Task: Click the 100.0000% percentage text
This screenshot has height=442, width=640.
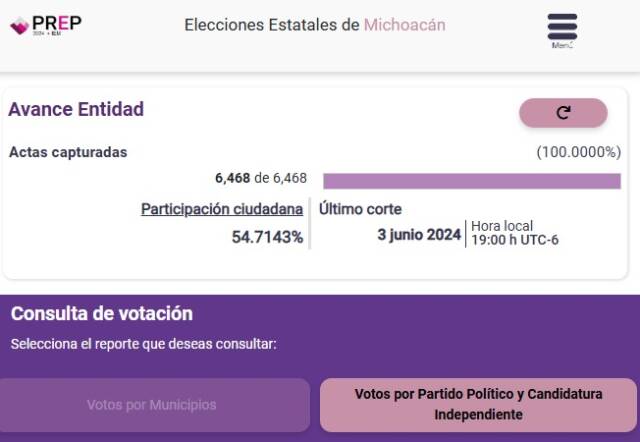Action: point(579,152)
